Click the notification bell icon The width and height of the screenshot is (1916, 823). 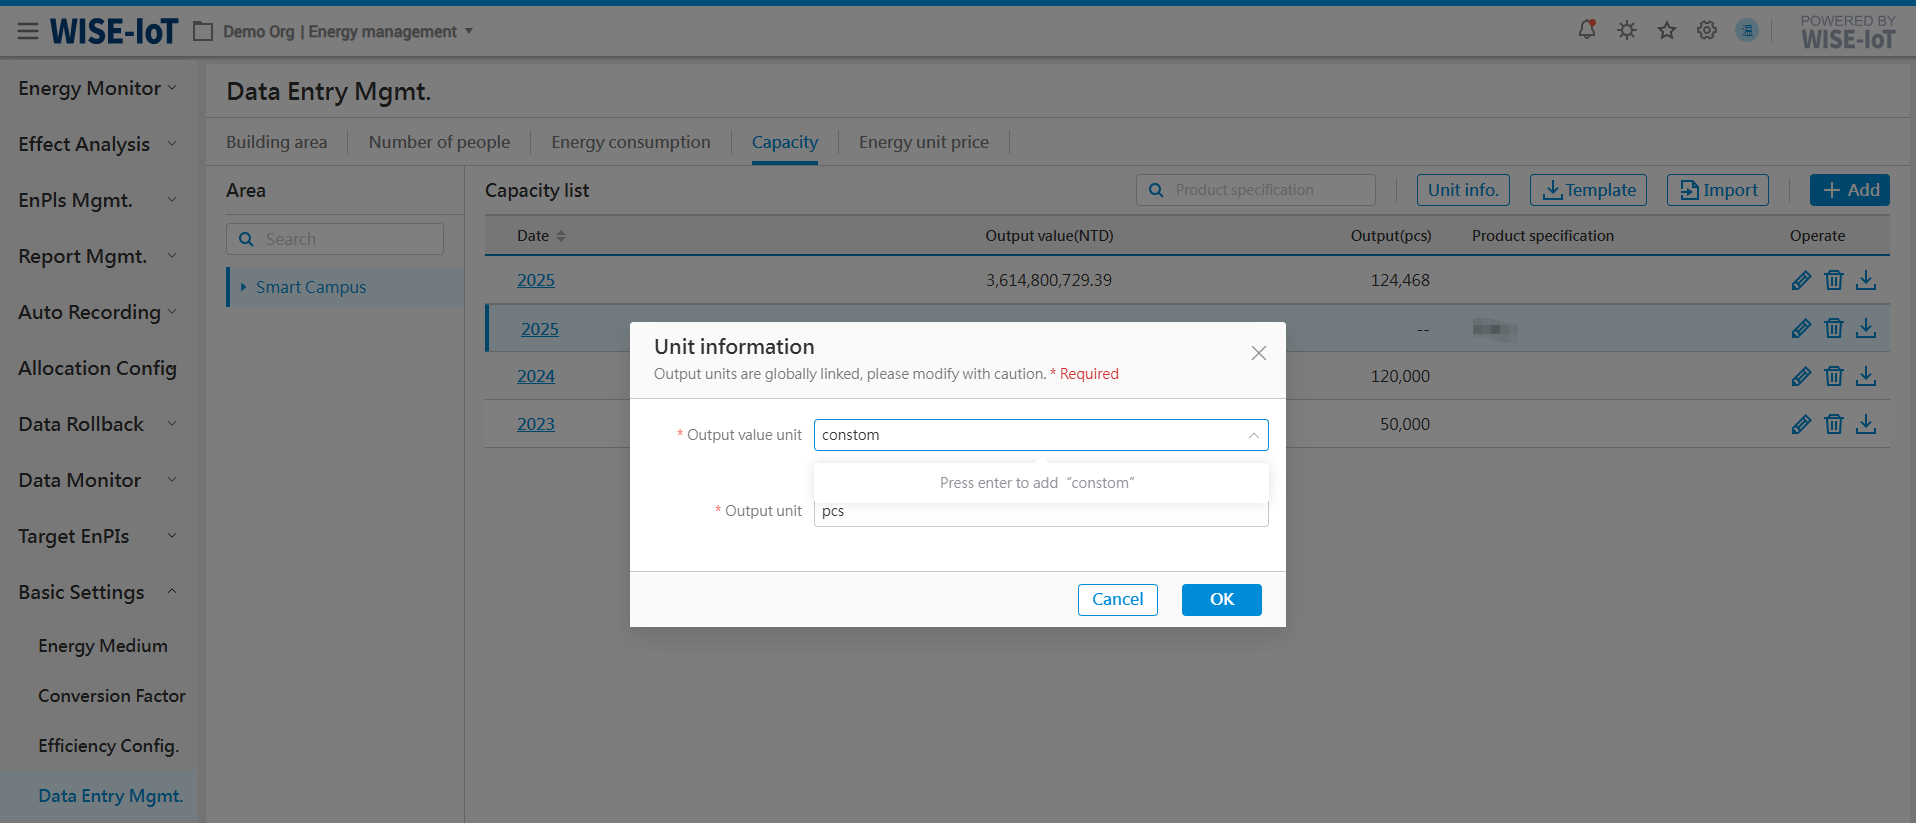point(1586,30)
